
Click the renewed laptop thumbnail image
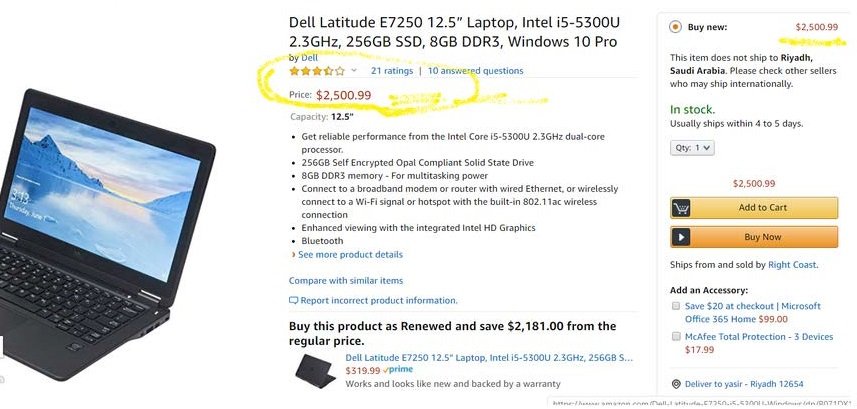click(x=315, y=370)
